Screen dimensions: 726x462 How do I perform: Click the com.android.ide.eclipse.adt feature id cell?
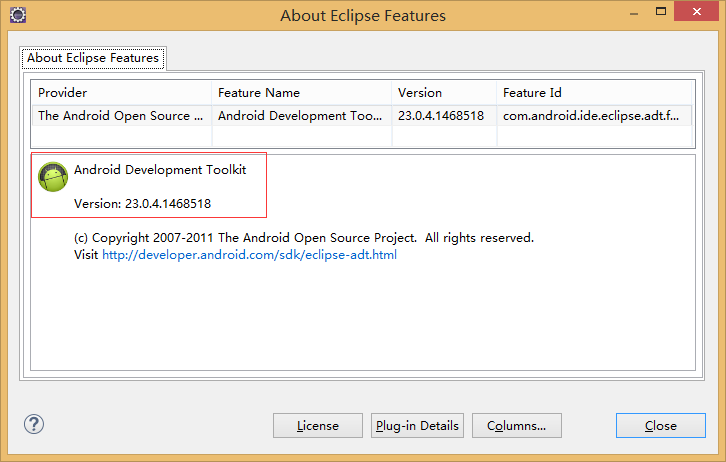point(594,115)
